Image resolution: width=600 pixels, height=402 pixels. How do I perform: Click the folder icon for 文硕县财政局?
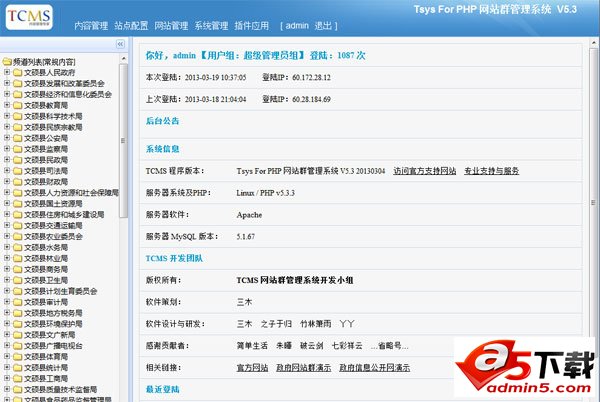click(18, 182)
